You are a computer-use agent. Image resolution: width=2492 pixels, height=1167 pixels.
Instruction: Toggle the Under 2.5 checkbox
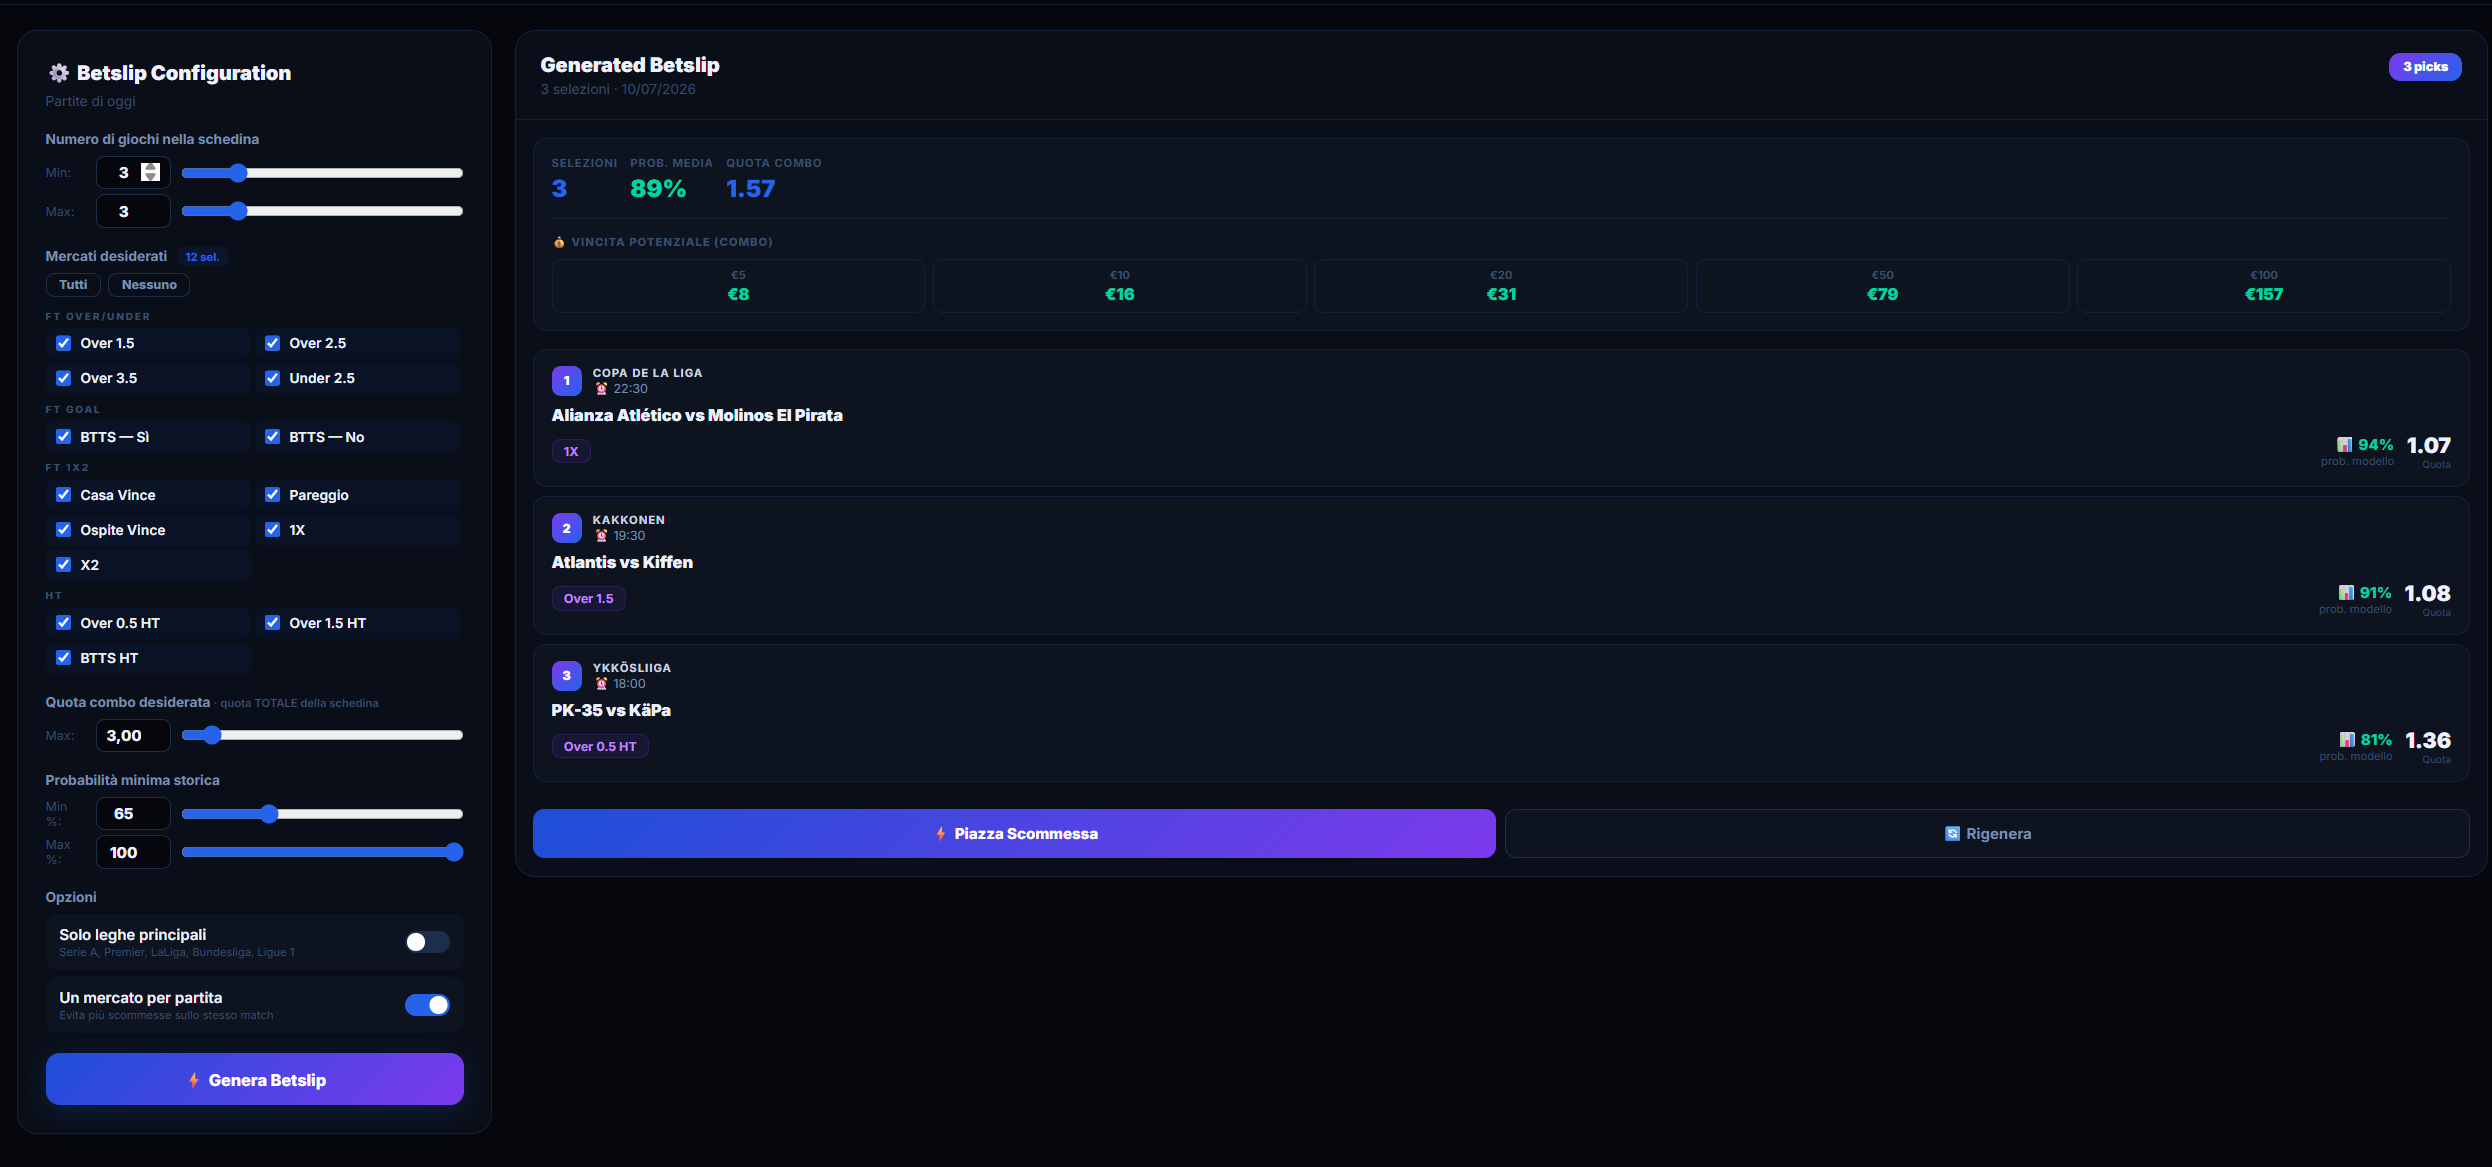point(272,378)
